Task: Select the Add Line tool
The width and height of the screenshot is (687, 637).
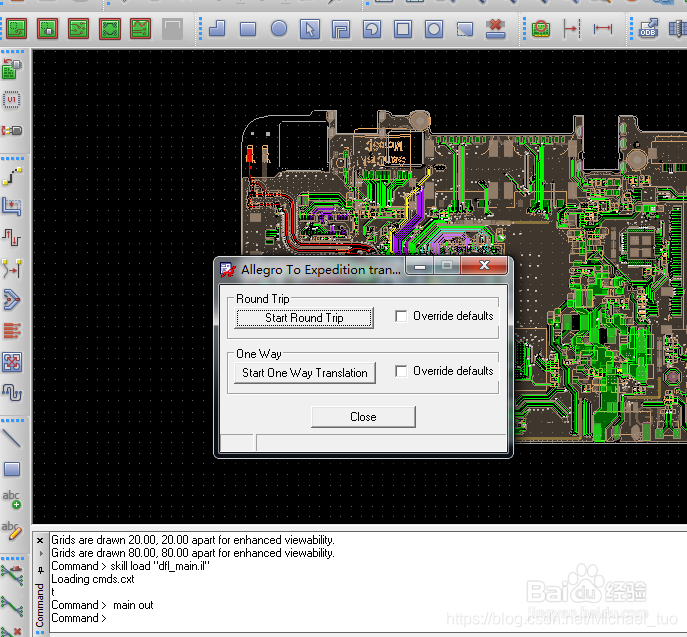Action: [12, 438]
